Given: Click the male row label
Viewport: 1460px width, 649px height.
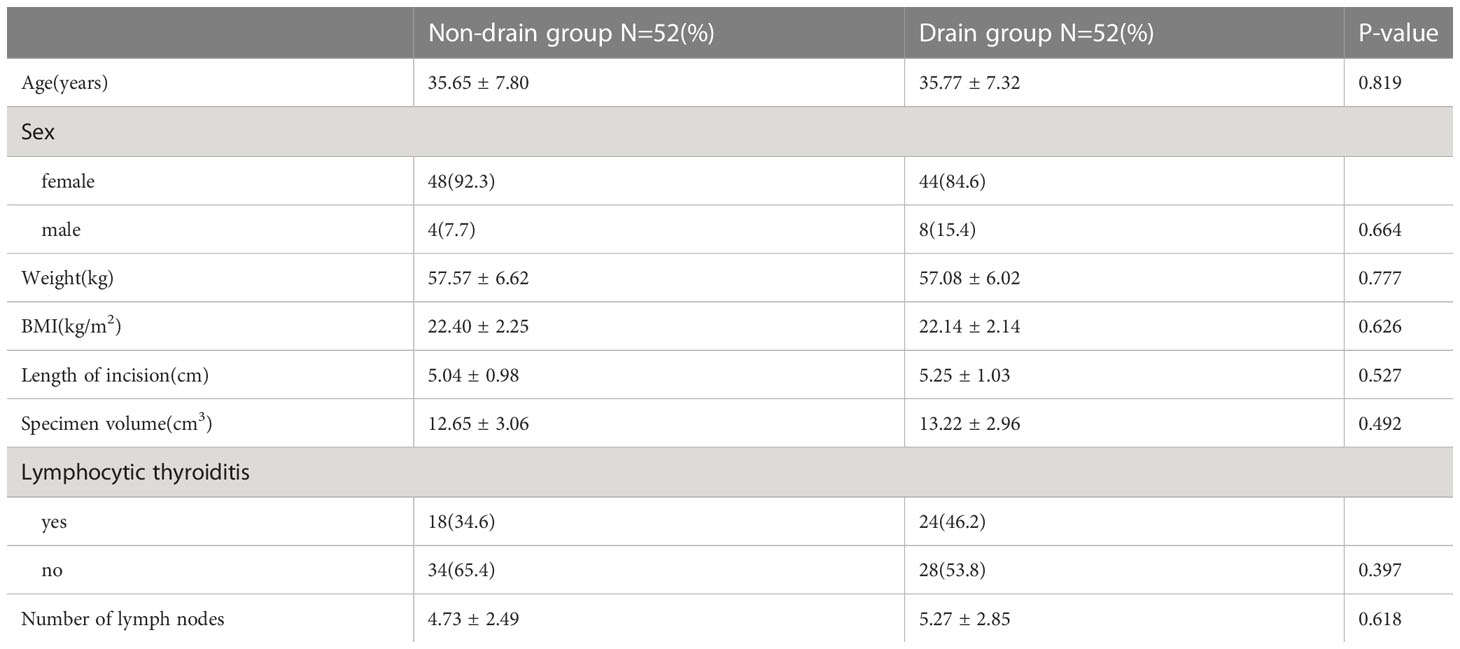Looking at the screenshot, I should point(61,230).
